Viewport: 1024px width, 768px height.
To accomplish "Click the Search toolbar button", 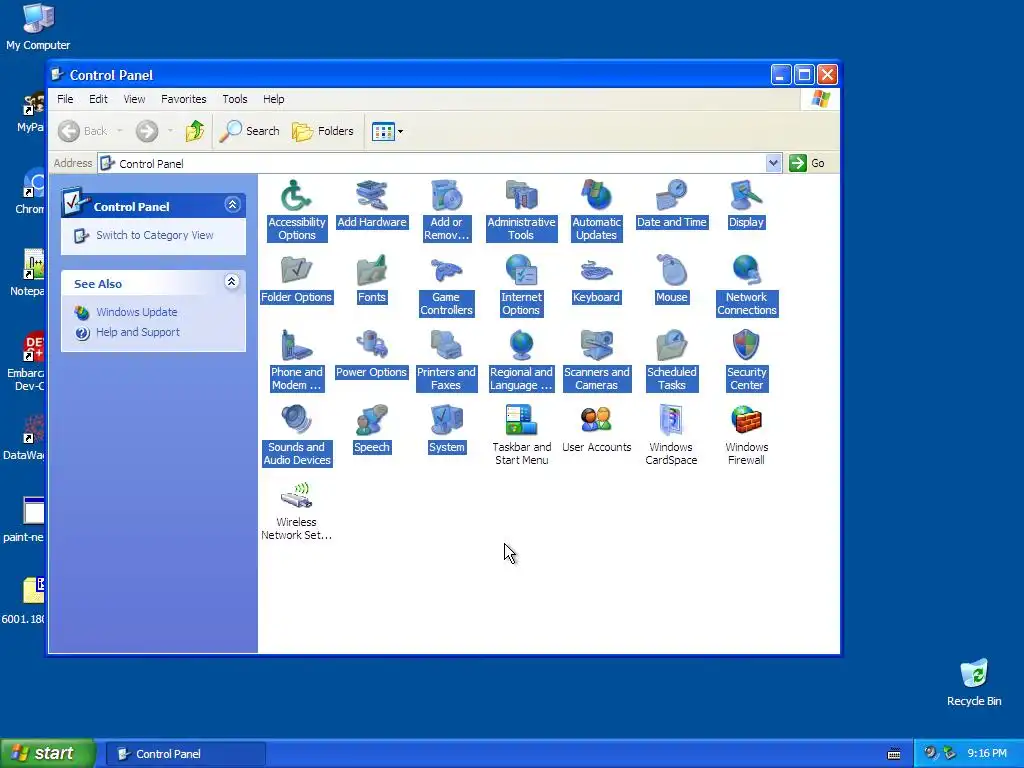I will click(x=249, y=131).
